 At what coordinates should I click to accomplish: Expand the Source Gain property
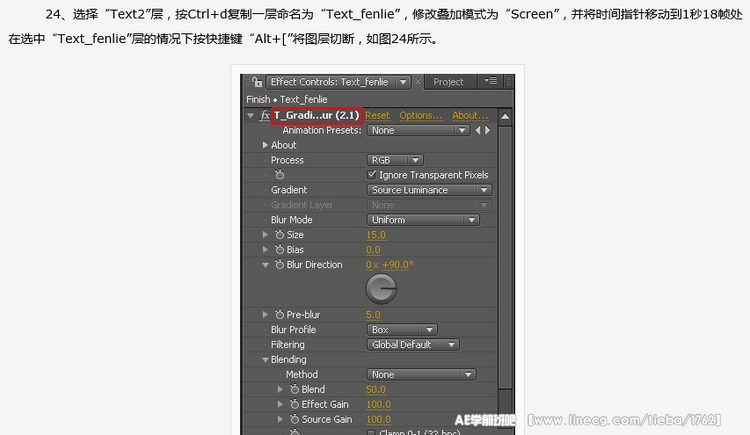click(280, 419)
